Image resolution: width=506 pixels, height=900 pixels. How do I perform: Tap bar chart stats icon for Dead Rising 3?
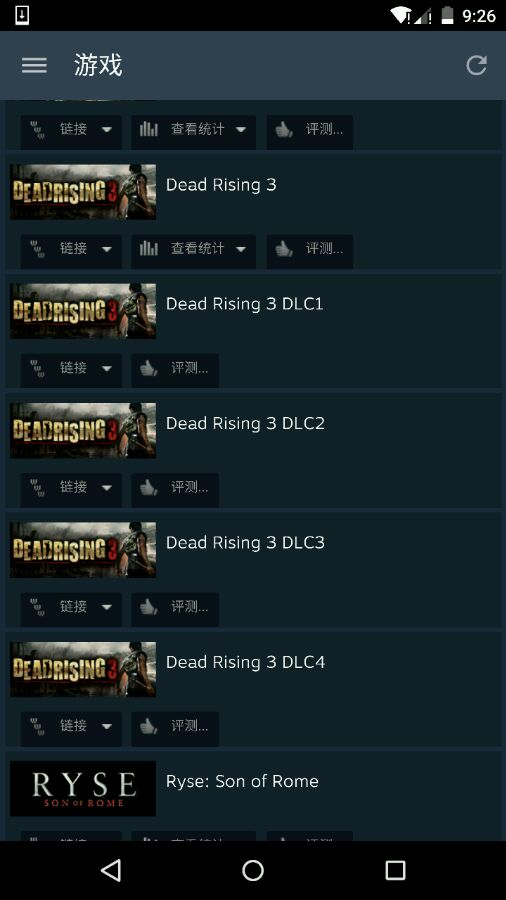149,249
